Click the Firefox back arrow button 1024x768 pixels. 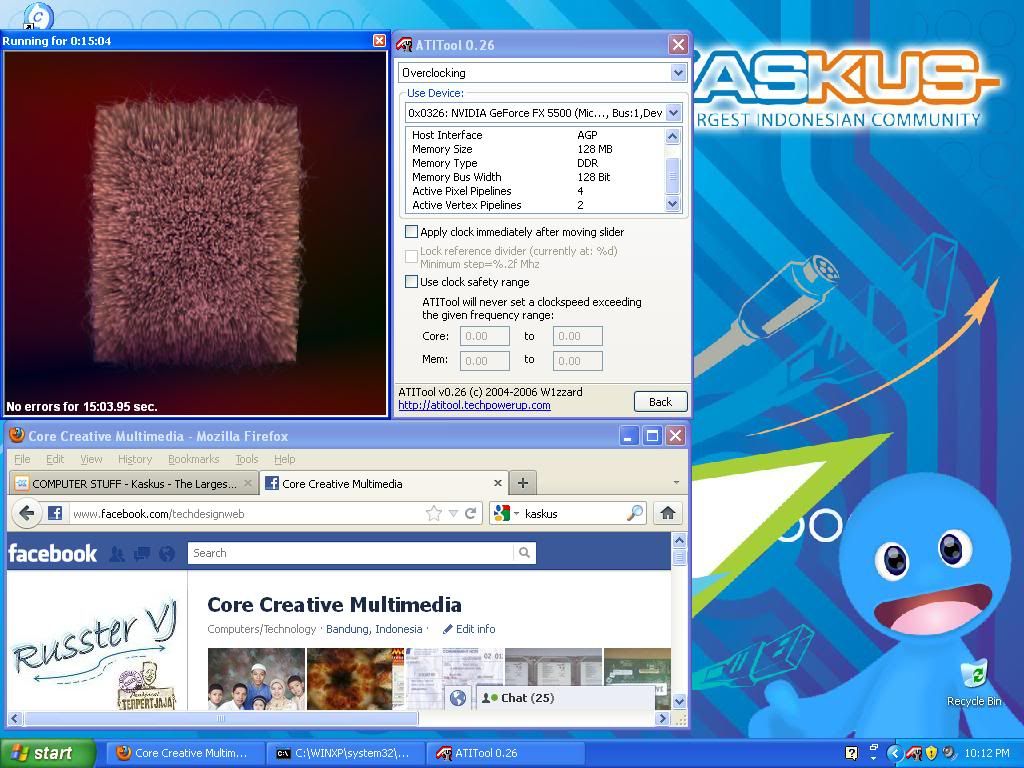(26, 513)
